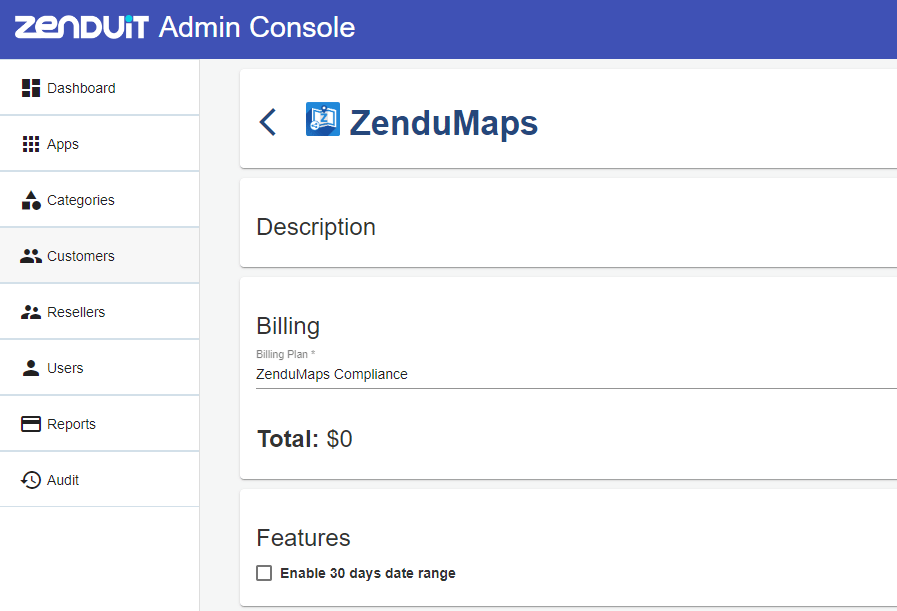
Task: Click the Total: $0 amount
Action: tap(305, 439)
